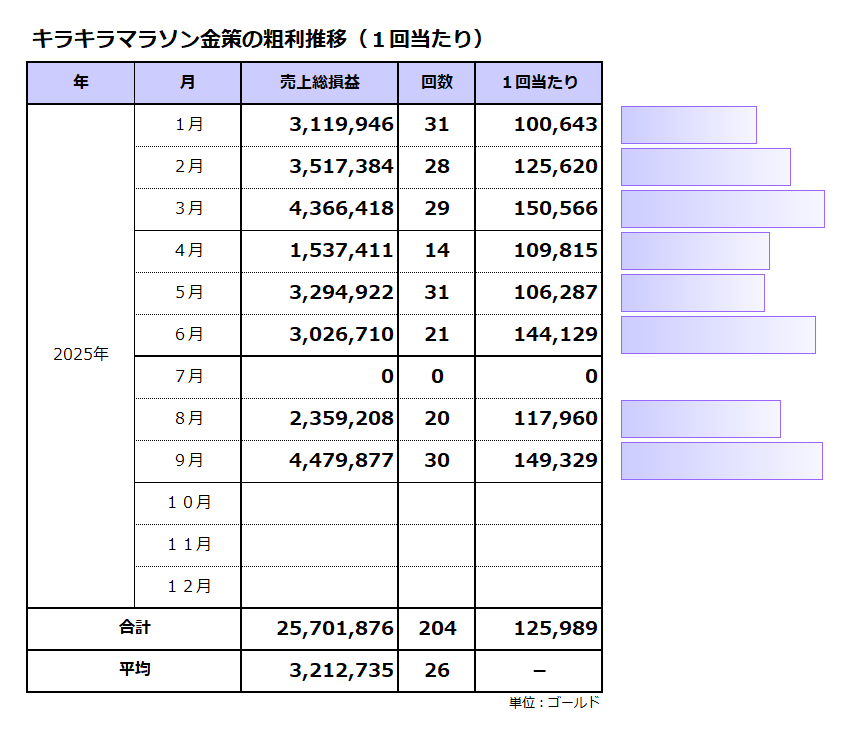Select the average sales value 3,212,735
Screen dimensions: 854x732
341,671
